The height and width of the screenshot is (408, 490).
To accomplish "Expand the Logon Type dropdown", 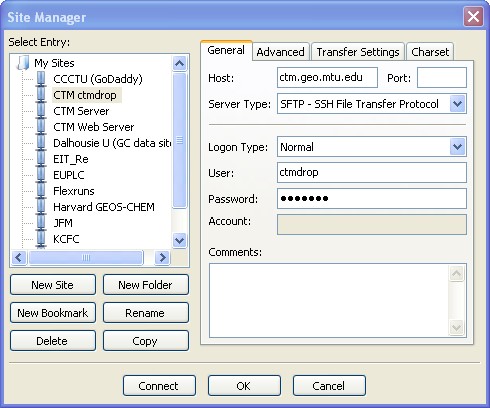I will (457, 147).
